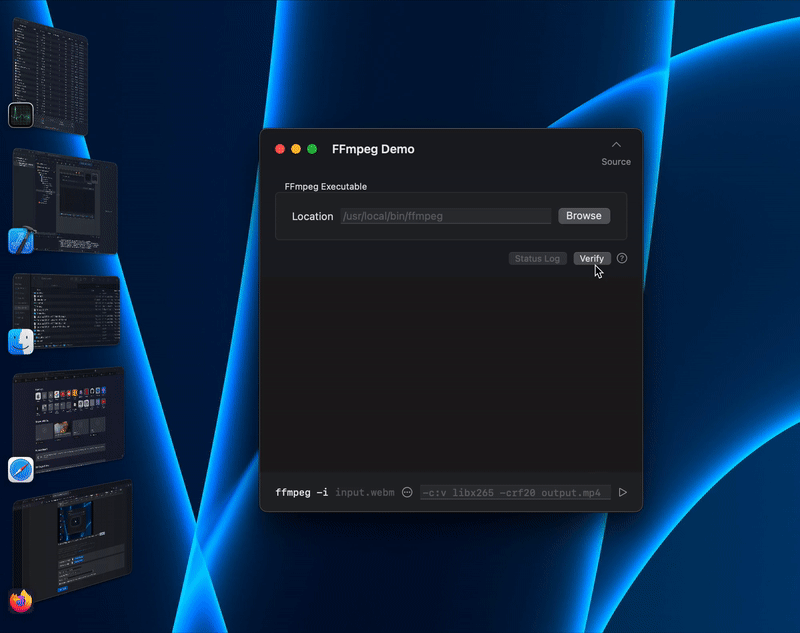Click the Location path input field
Image resolution: width=800 pixels, height=633 pixels.
[x=446, y=216]
